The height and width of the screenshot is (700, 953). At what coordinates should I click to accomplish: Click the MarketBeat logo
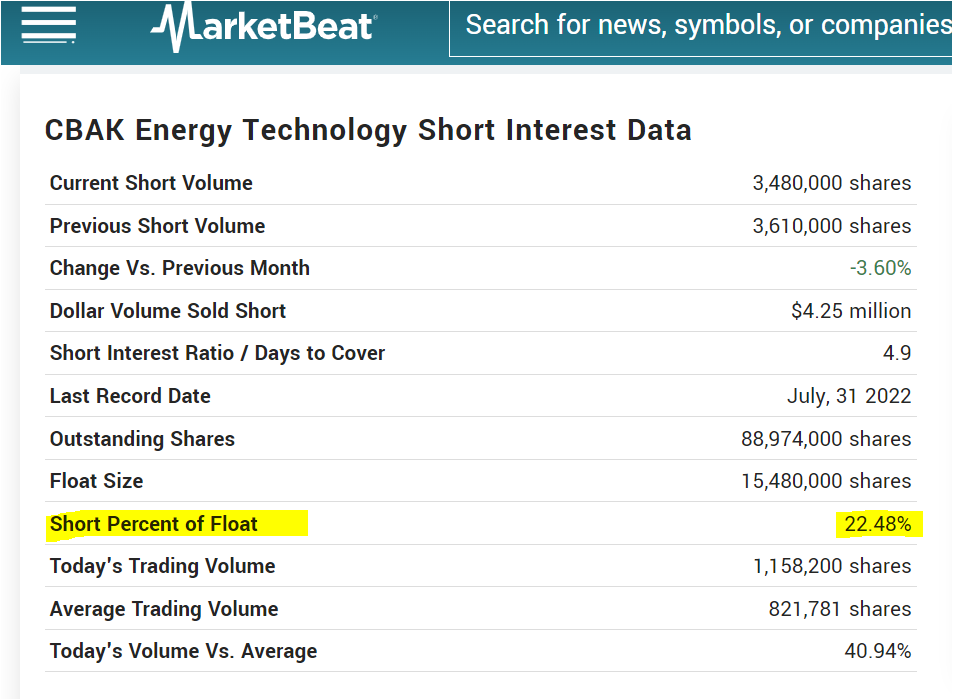click(x=263, y=26)
